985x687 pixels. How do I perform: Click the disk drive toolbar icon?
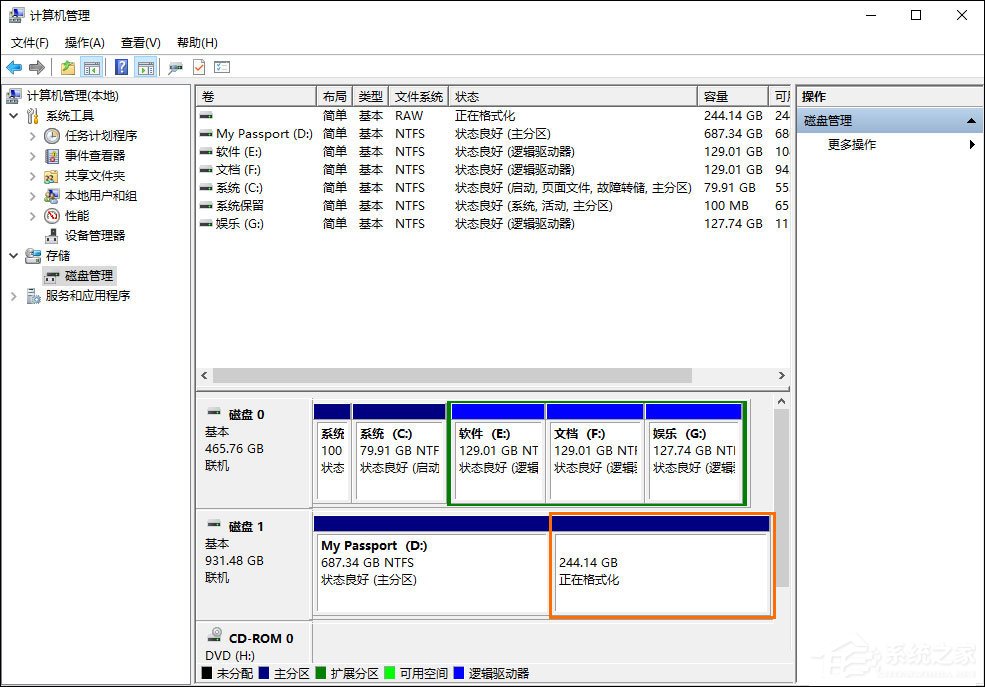177,66
